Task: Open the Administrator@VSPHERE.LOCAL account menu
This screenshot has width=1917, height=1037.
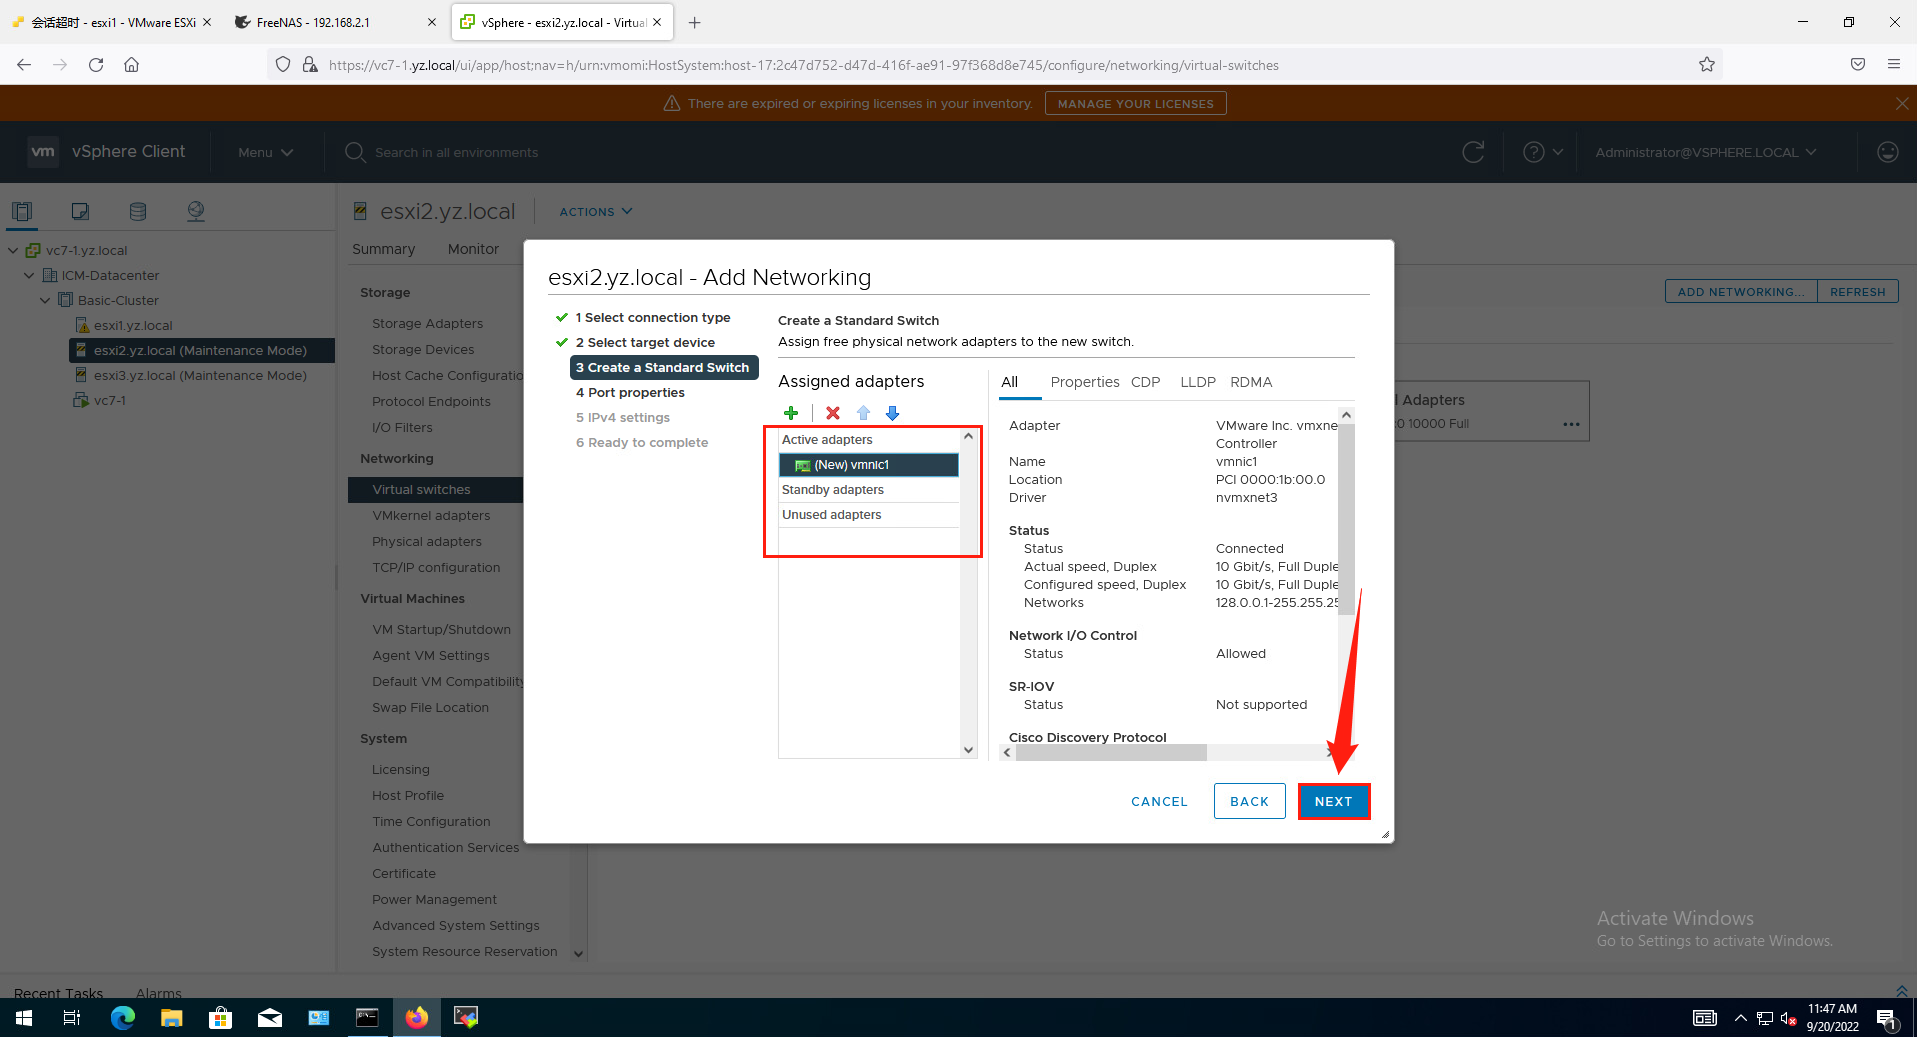Action: [x=1705, y=152]
